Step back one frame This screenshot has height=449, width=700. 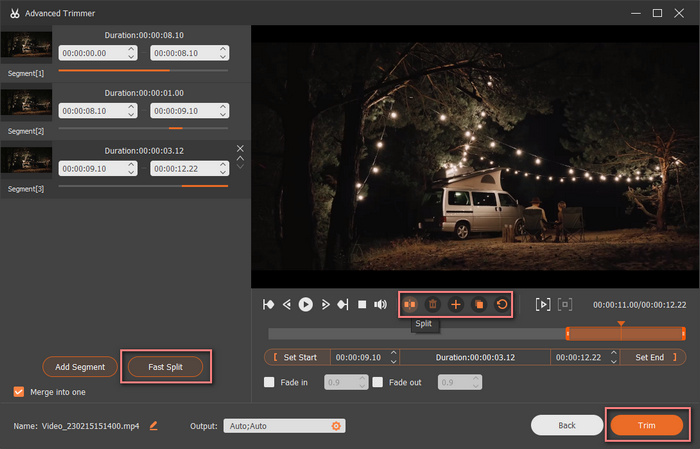(x=287, y=304)
